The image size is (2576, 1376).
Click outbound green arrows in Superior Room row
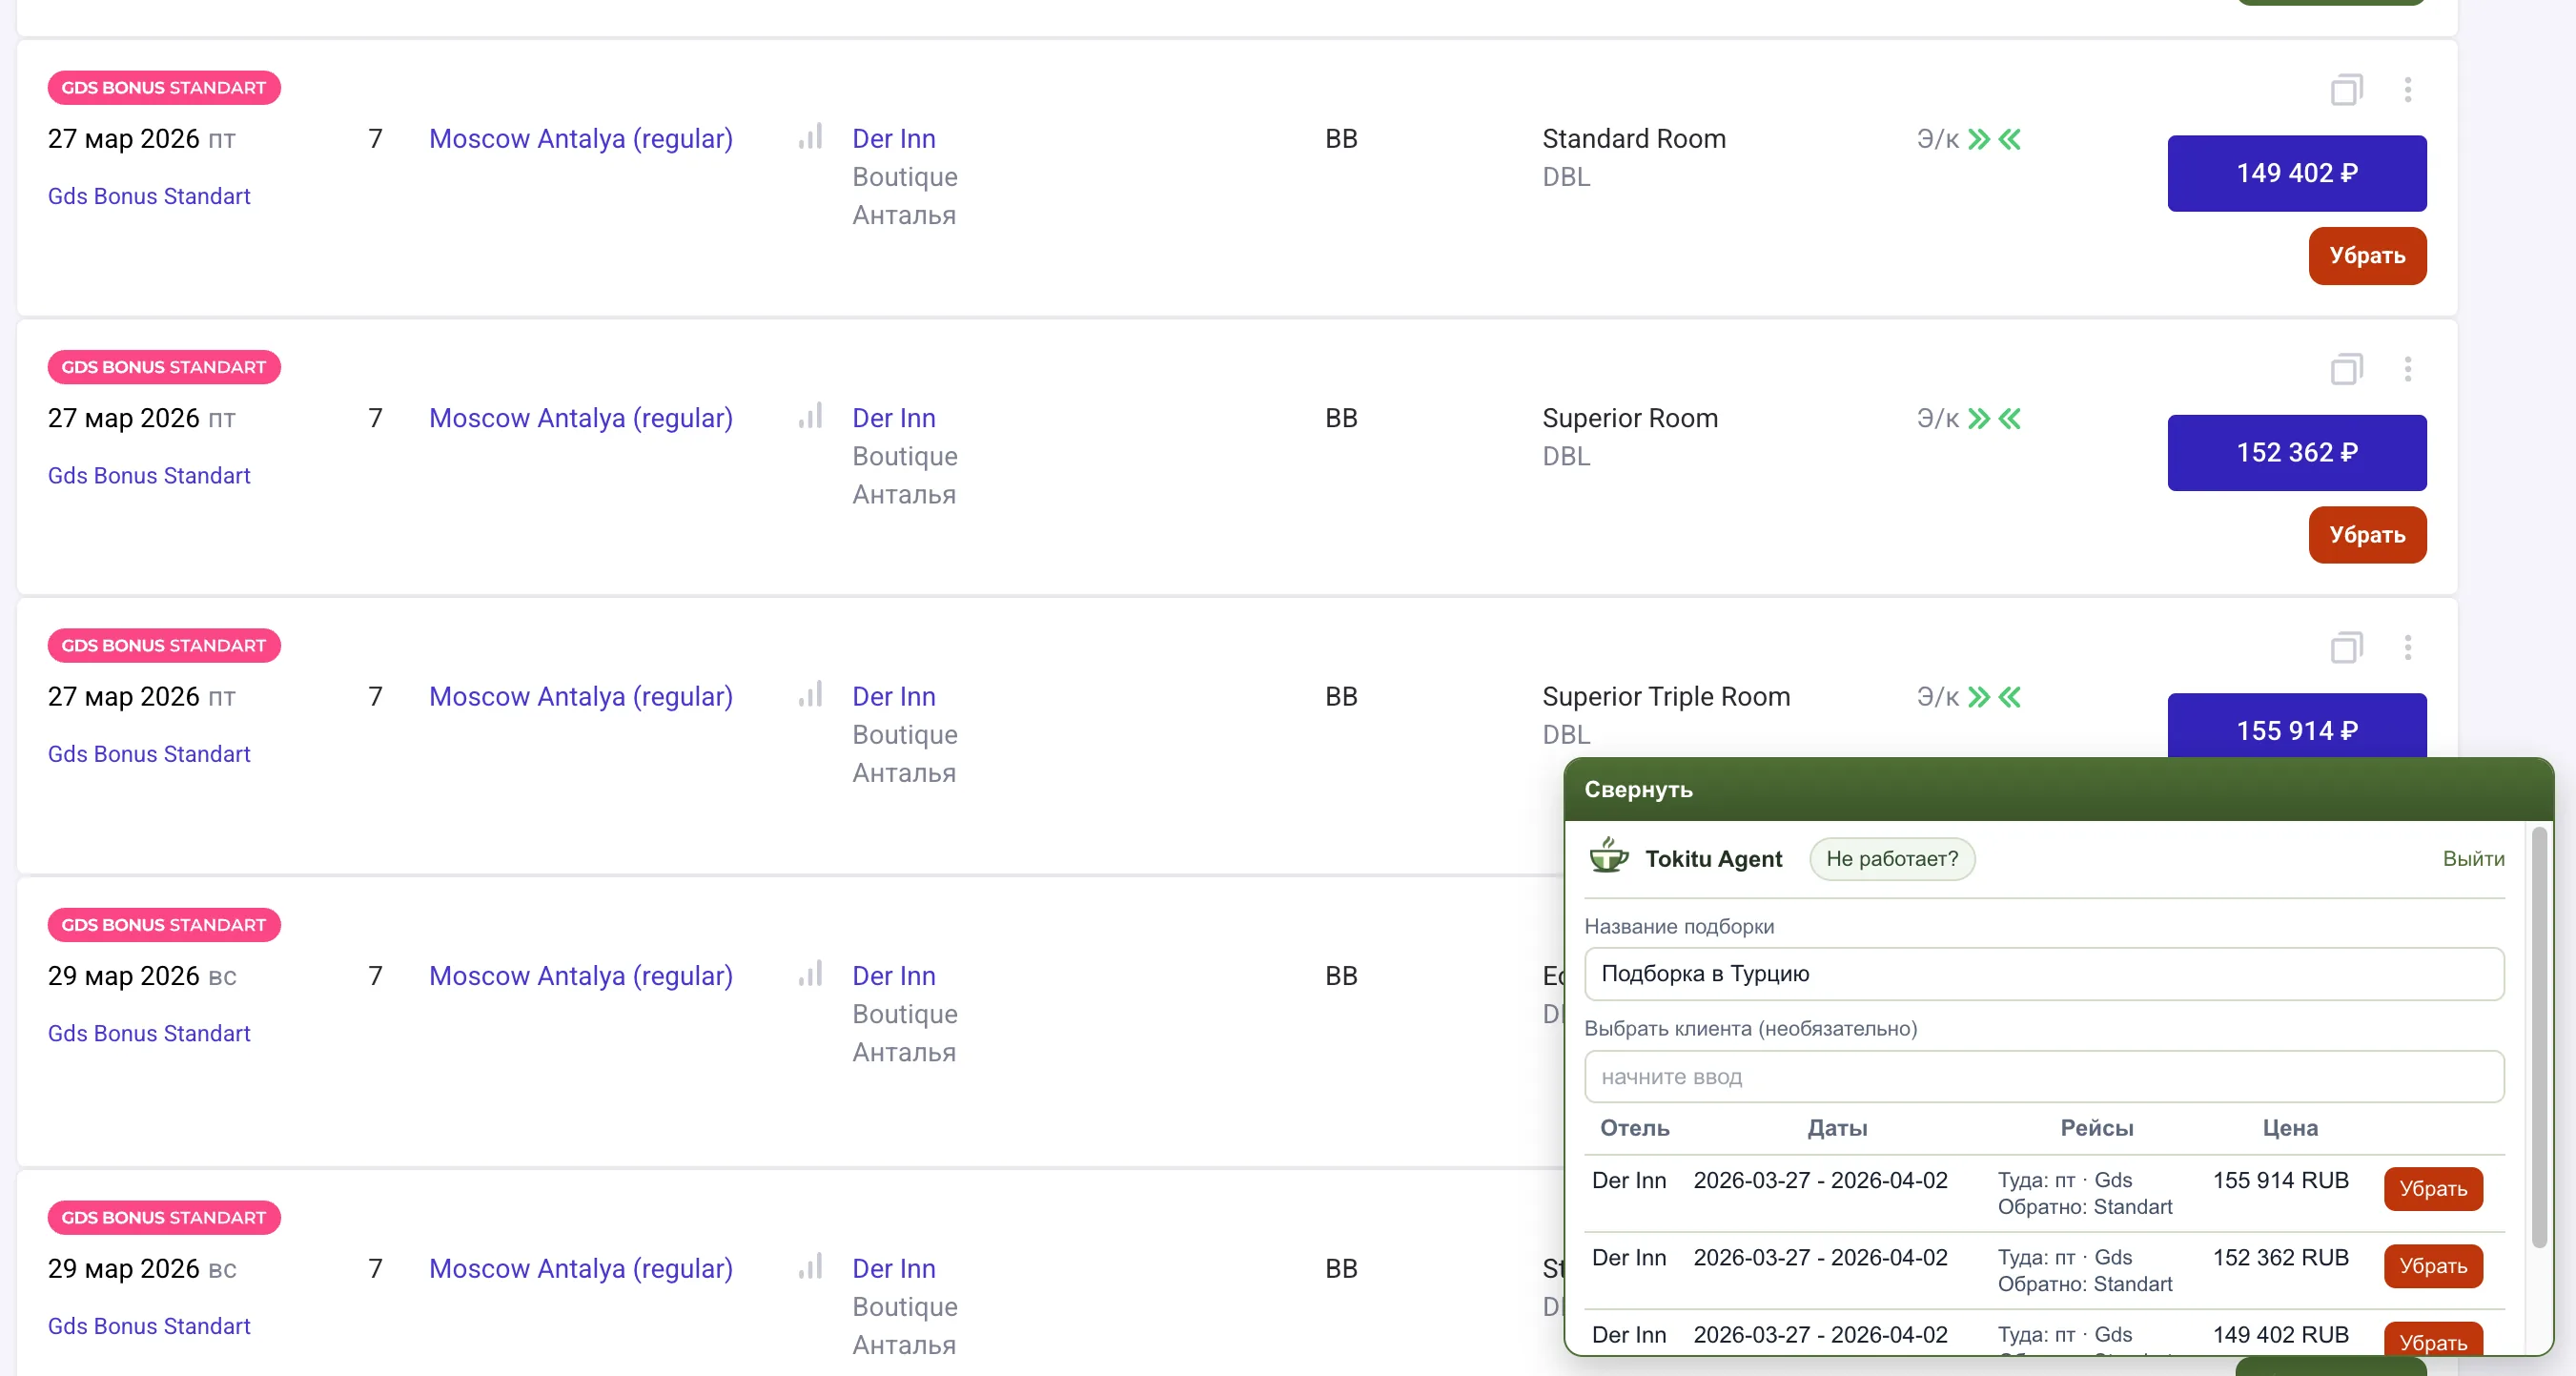coord(1979,418)
